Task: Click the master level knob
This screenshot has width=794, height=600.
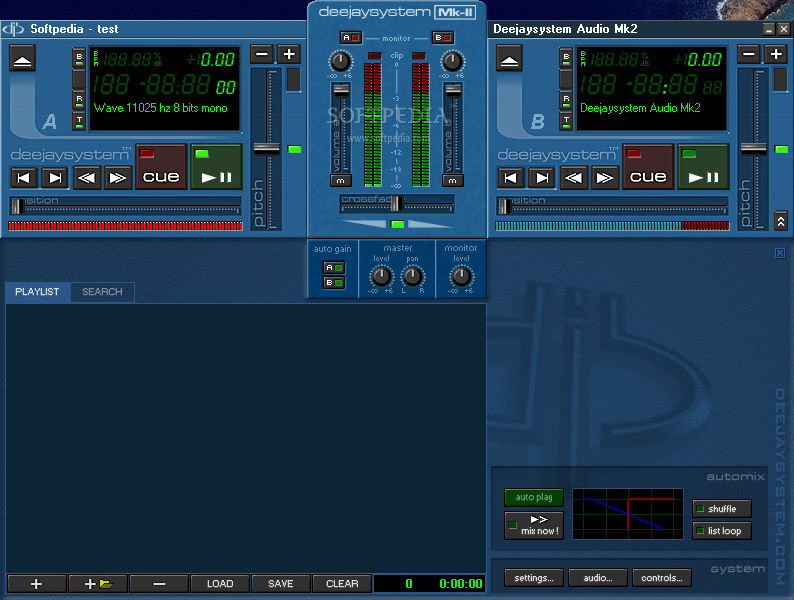Action: pos(381,277)
